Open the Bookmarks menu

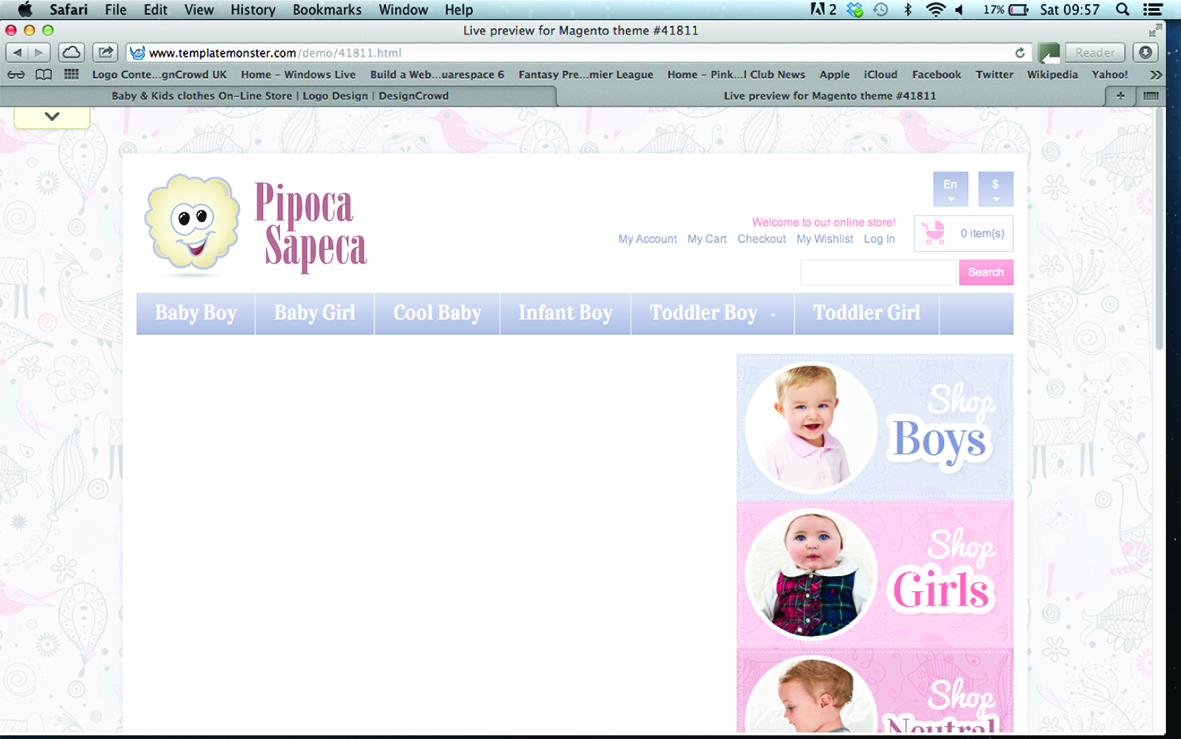327,10
